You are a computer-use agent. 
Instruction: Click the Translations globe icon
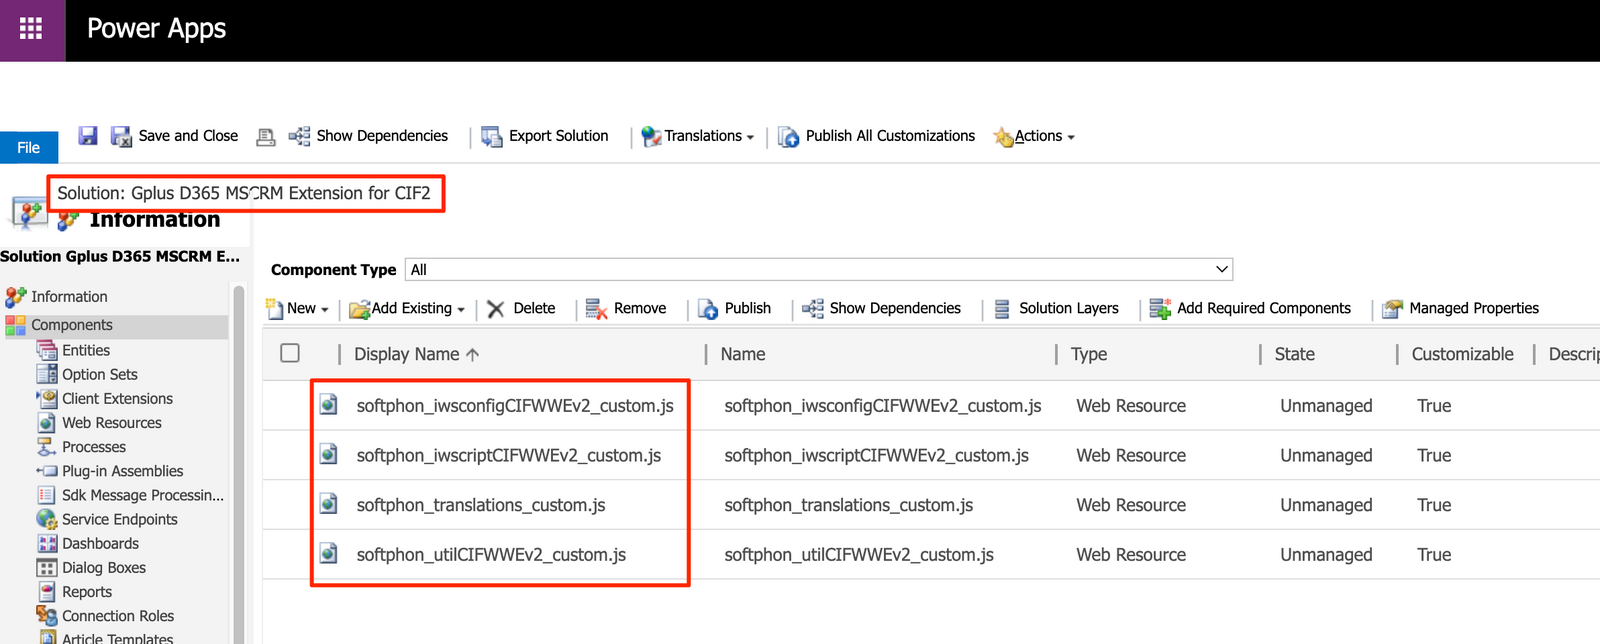pyautogui.click(x=651, y=136)
